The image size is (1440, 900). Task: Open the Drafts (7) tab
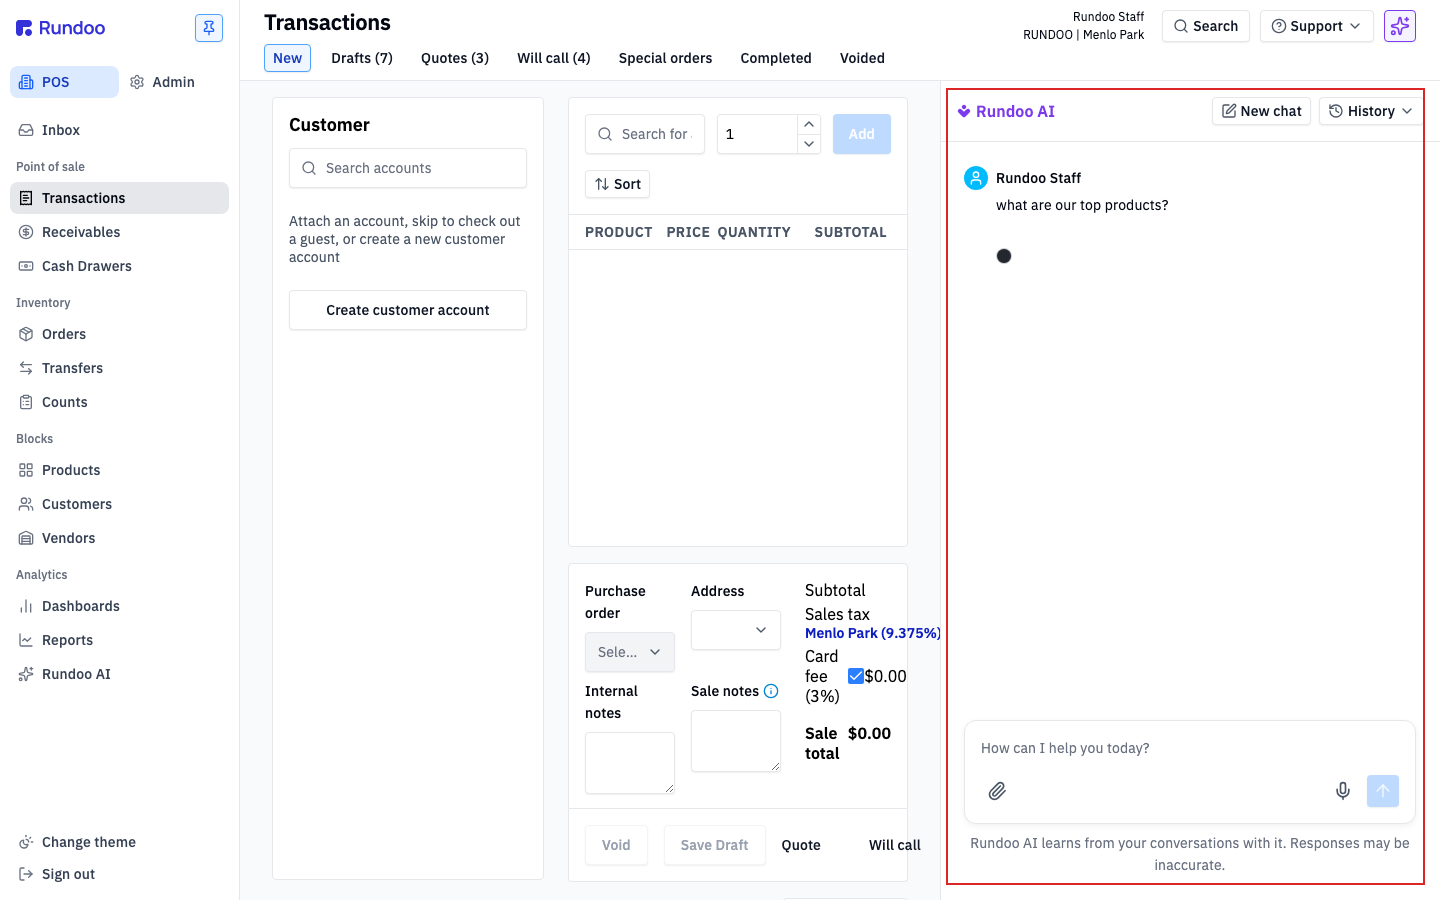coord(362,58)
